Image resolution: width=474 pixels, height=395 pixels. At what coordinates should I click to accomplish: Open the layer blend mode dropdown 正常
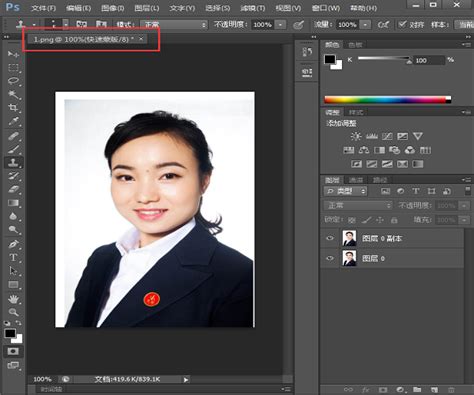tap(358, 205)
